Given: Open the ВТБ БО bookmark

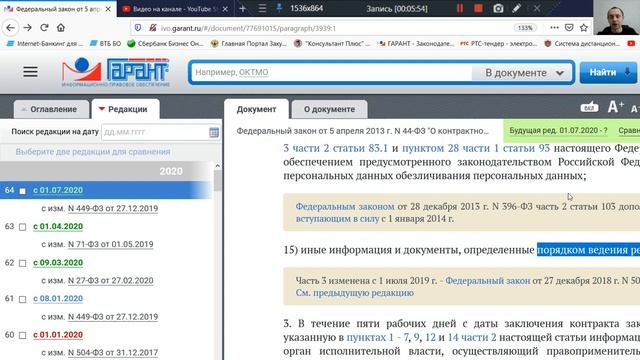Looking at the screenshot, I should click(x=106, y=43).
